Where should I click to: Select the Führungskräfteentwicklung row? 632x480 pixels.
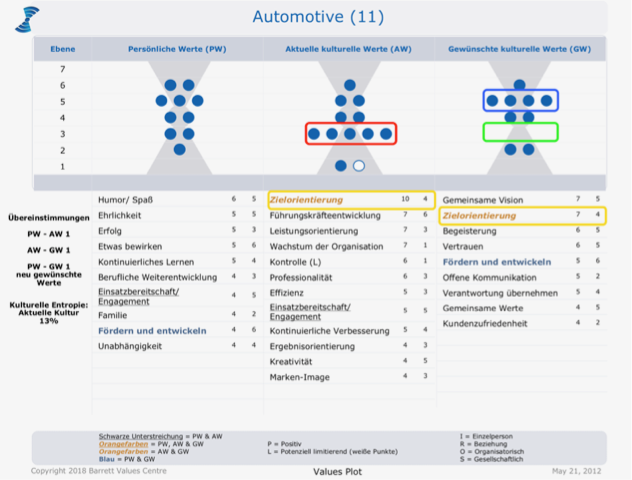click(324, 215)
